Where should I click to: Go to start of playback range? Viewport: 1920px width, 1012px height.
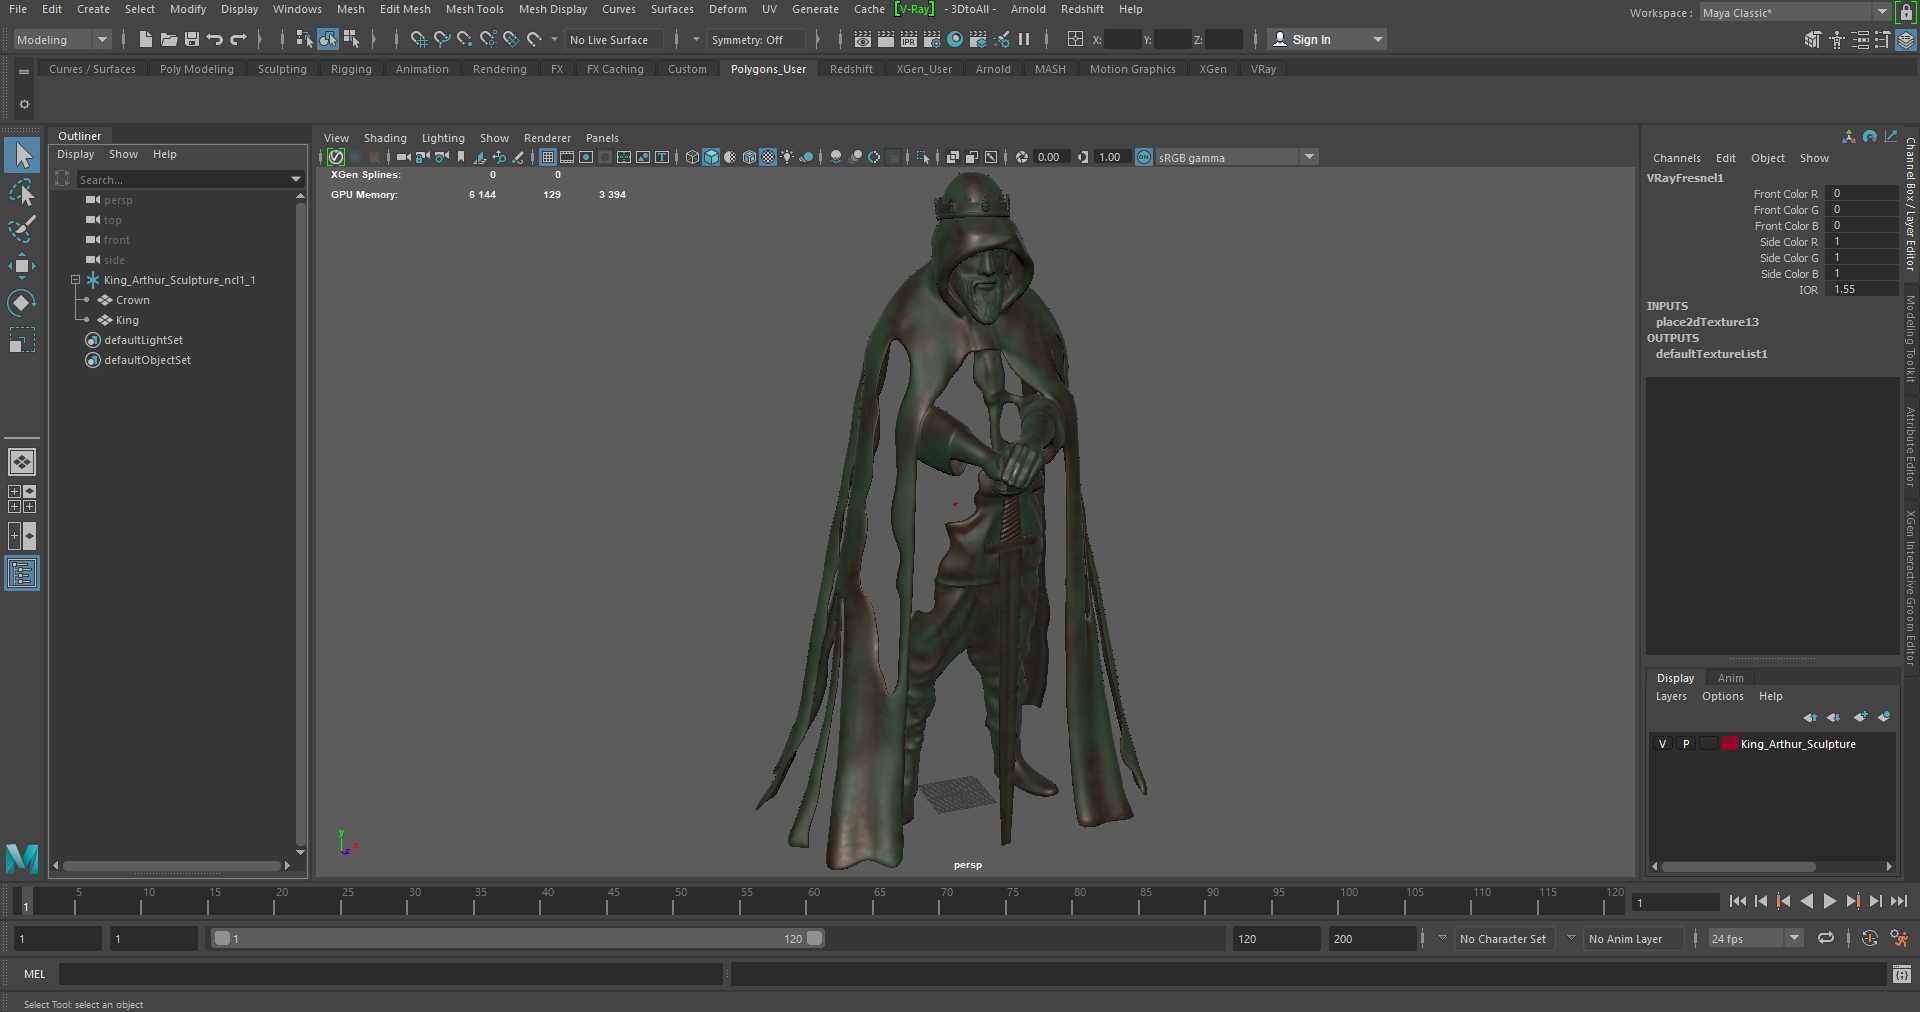(x=1738, y=901)
